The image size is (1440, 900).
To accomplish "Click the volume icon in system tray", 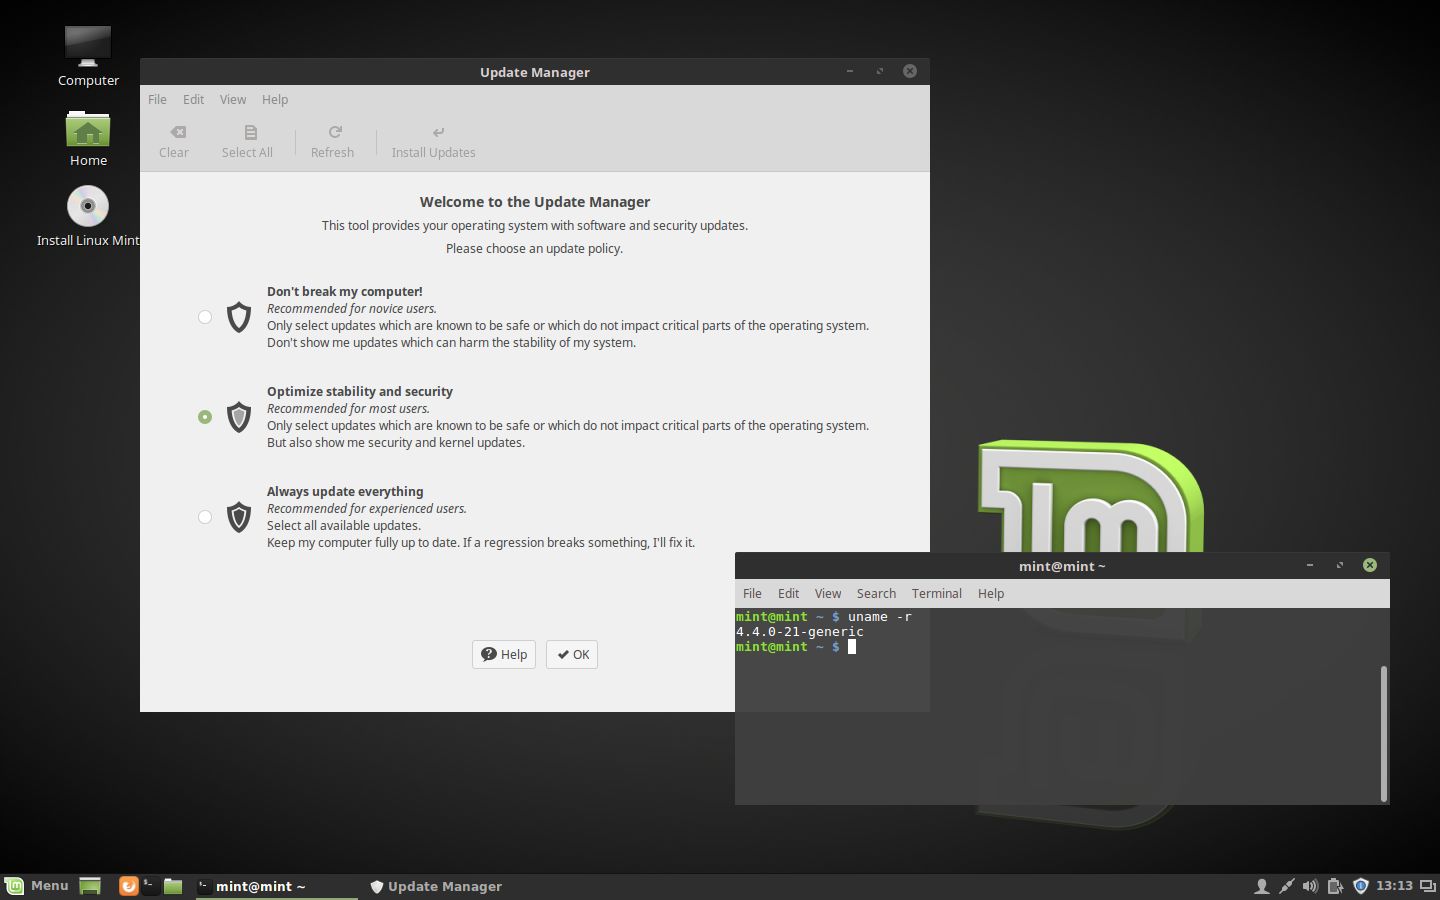I will [1310, 886].
